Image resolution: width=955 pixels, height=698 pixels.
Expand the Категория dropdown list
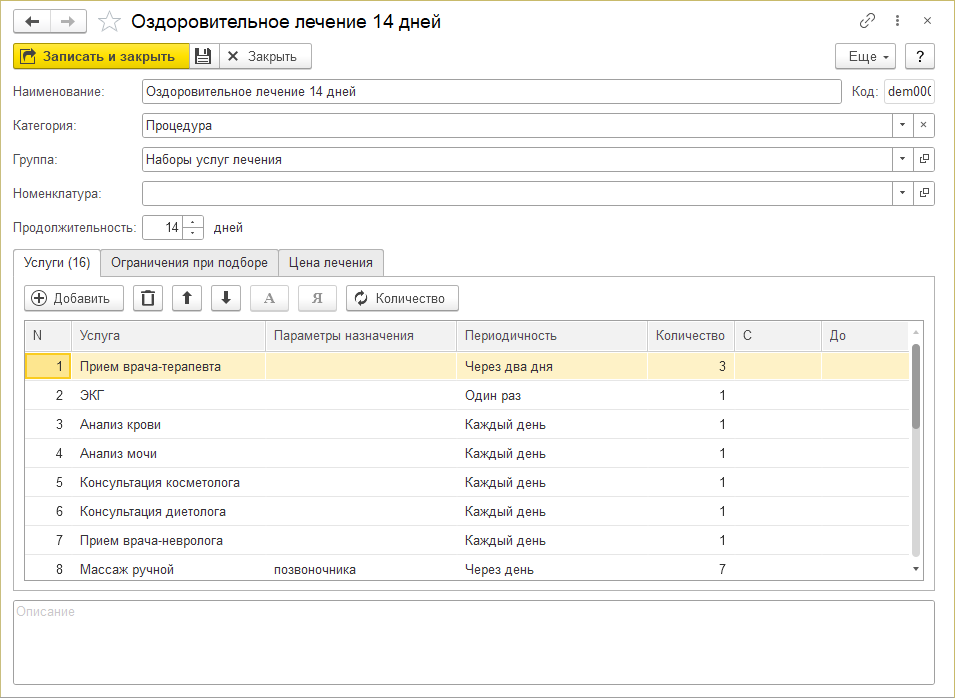coord(902,125)
